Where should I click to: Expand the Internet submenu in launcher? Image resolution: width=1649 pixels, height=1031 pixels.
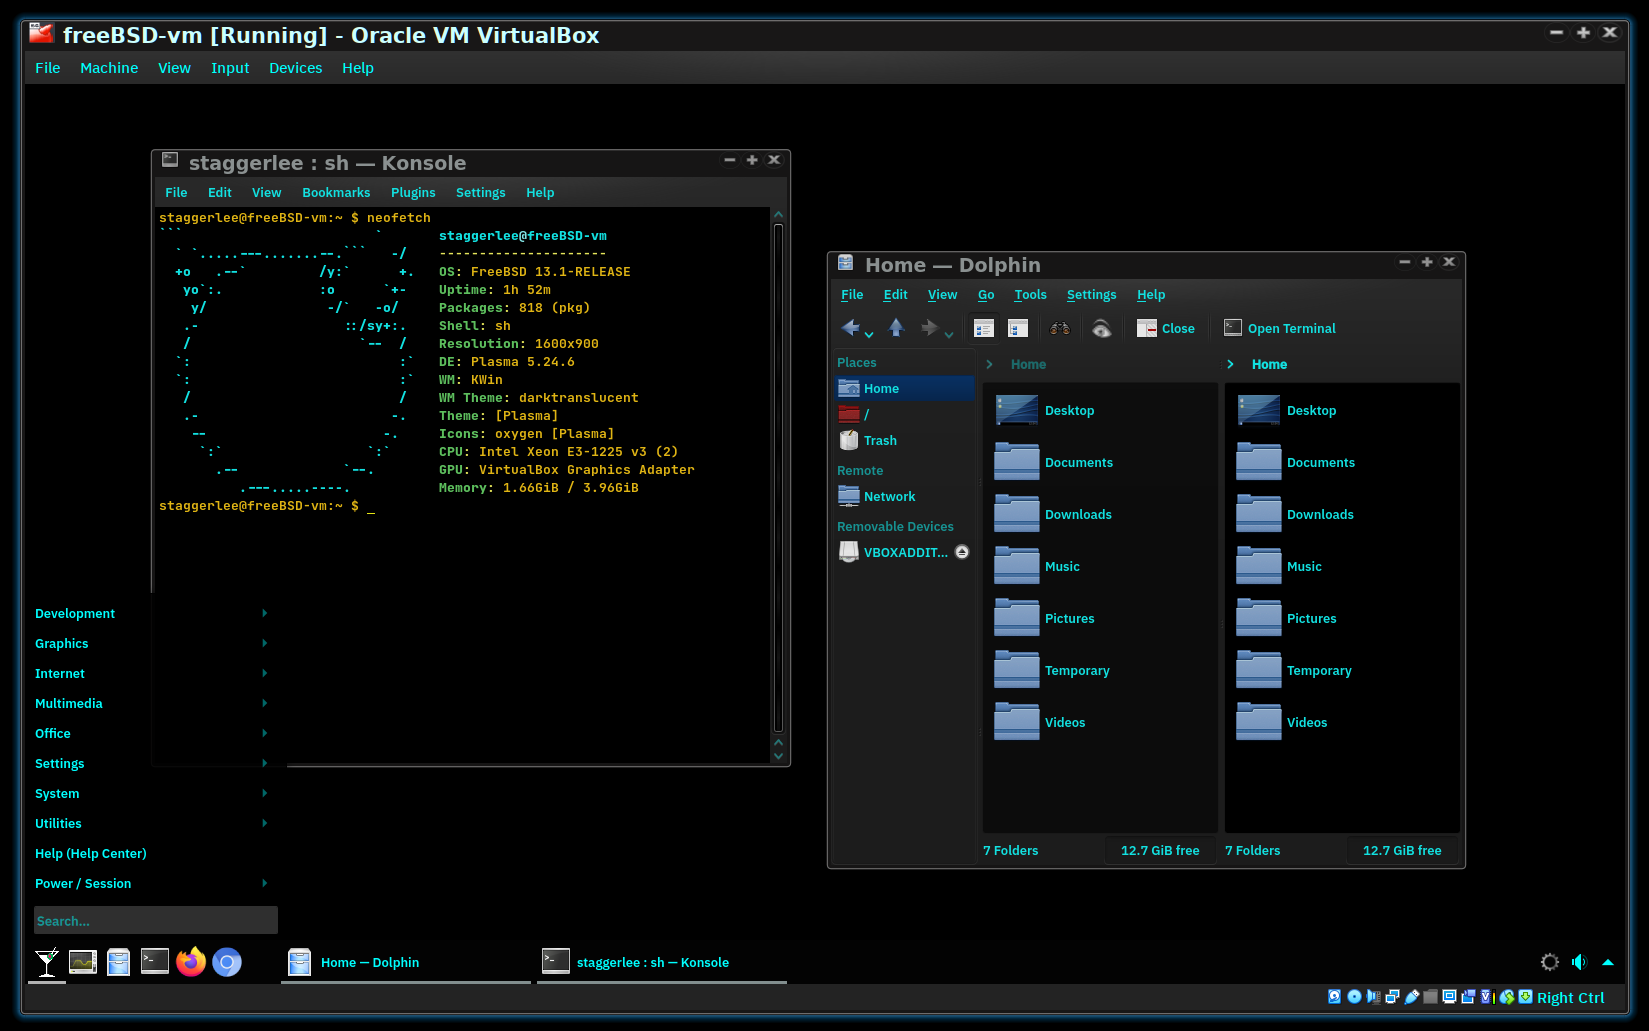coord(264,673)
